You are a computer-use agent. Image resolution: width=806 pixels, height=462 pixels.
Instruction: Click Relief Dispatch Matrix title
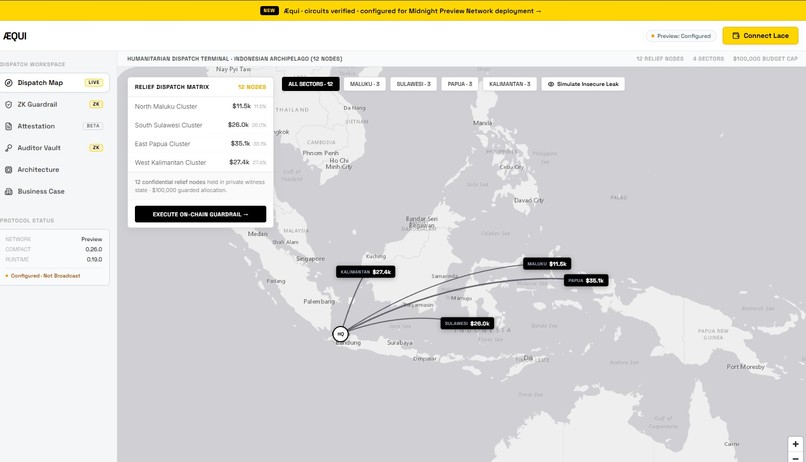[172, 87]
